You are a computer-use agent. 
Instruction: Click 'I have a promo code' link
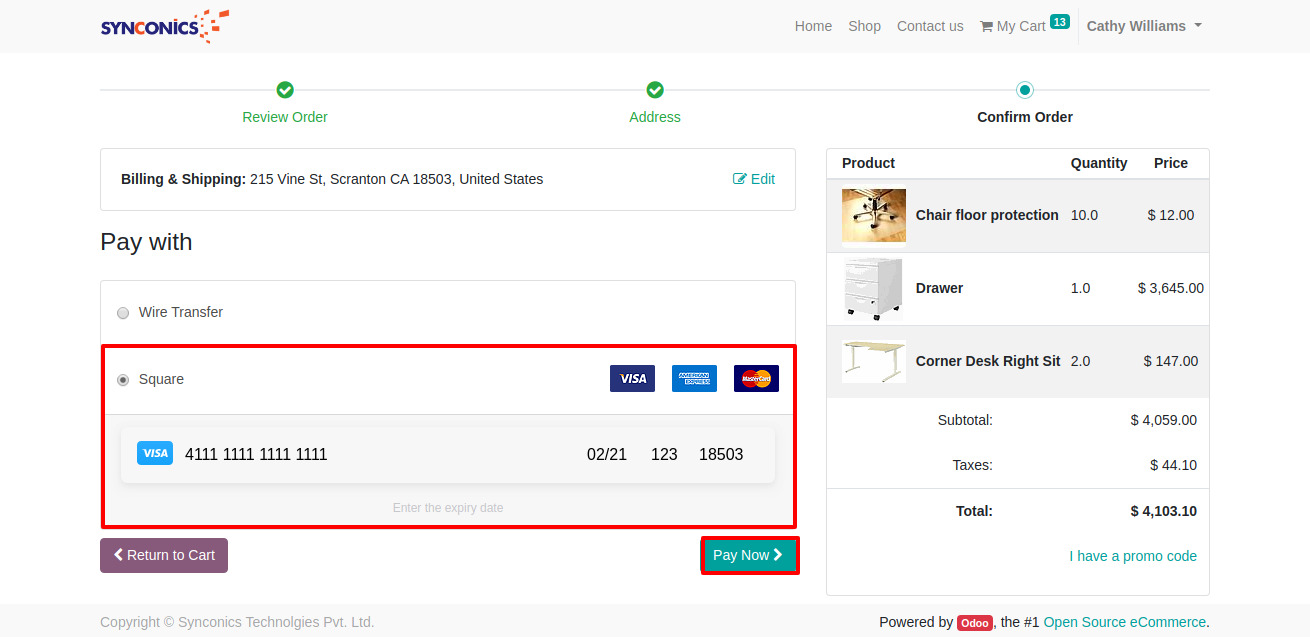(1132, 556)
